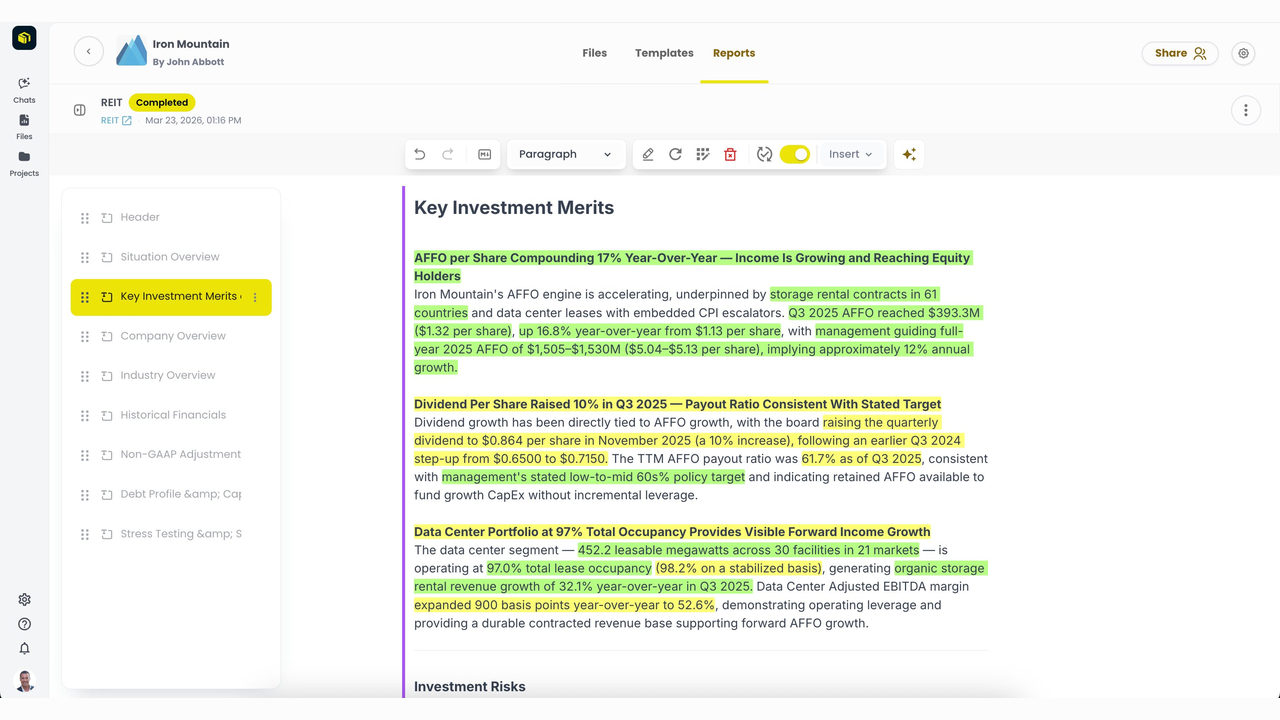Click highlighted "expanded 900 basis points" text
The width and height of the screenshot is (1280, 720).
[565, 605]
